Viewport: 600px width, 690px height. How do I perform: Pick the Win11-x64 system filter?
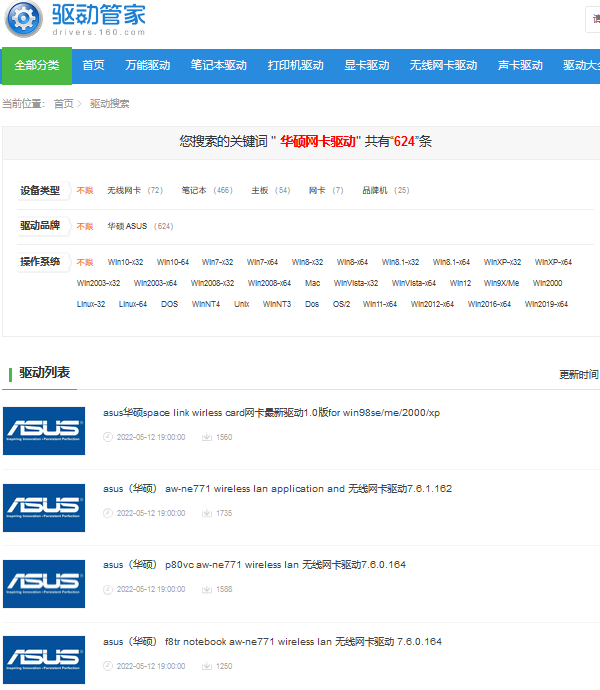(379, 304)
